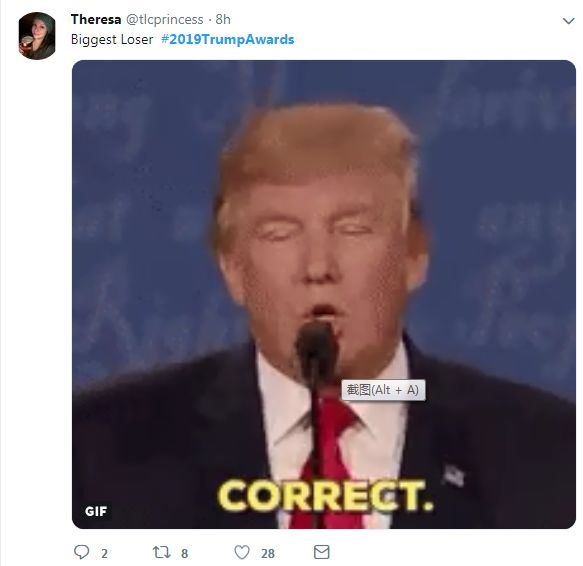Click the yellow CORRECT. caption in GIF
The height and width of the screenshot is (566, 583).
[x=326, y=496]
